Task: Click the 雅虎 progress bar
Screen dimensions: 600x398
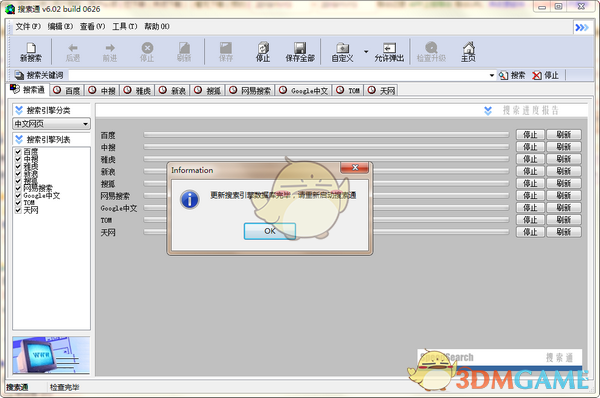Action: pos(326,159)
